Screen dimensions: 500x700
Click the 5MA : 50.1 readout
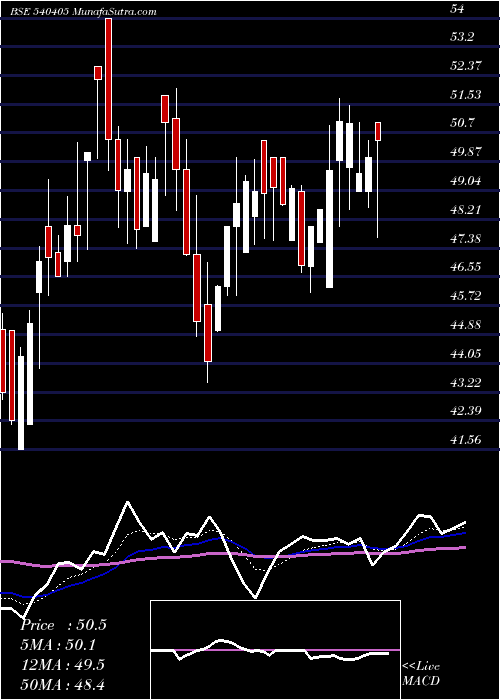pyautogui.click(x=59, y=645)
